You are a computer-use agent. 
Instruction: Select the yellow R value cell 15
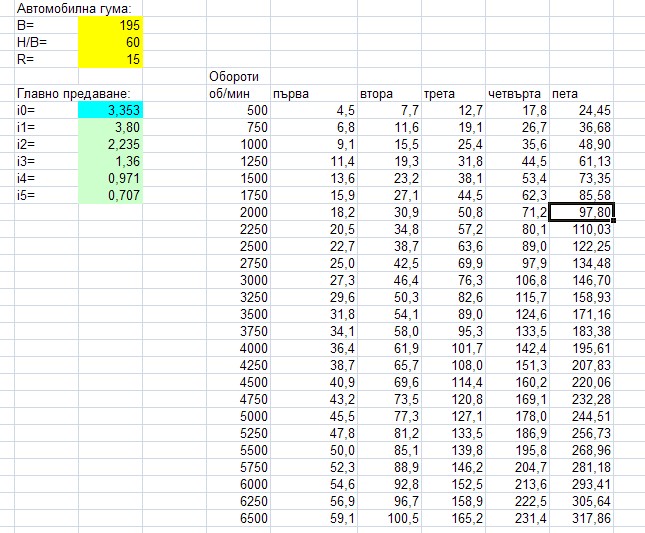[110, 59]
